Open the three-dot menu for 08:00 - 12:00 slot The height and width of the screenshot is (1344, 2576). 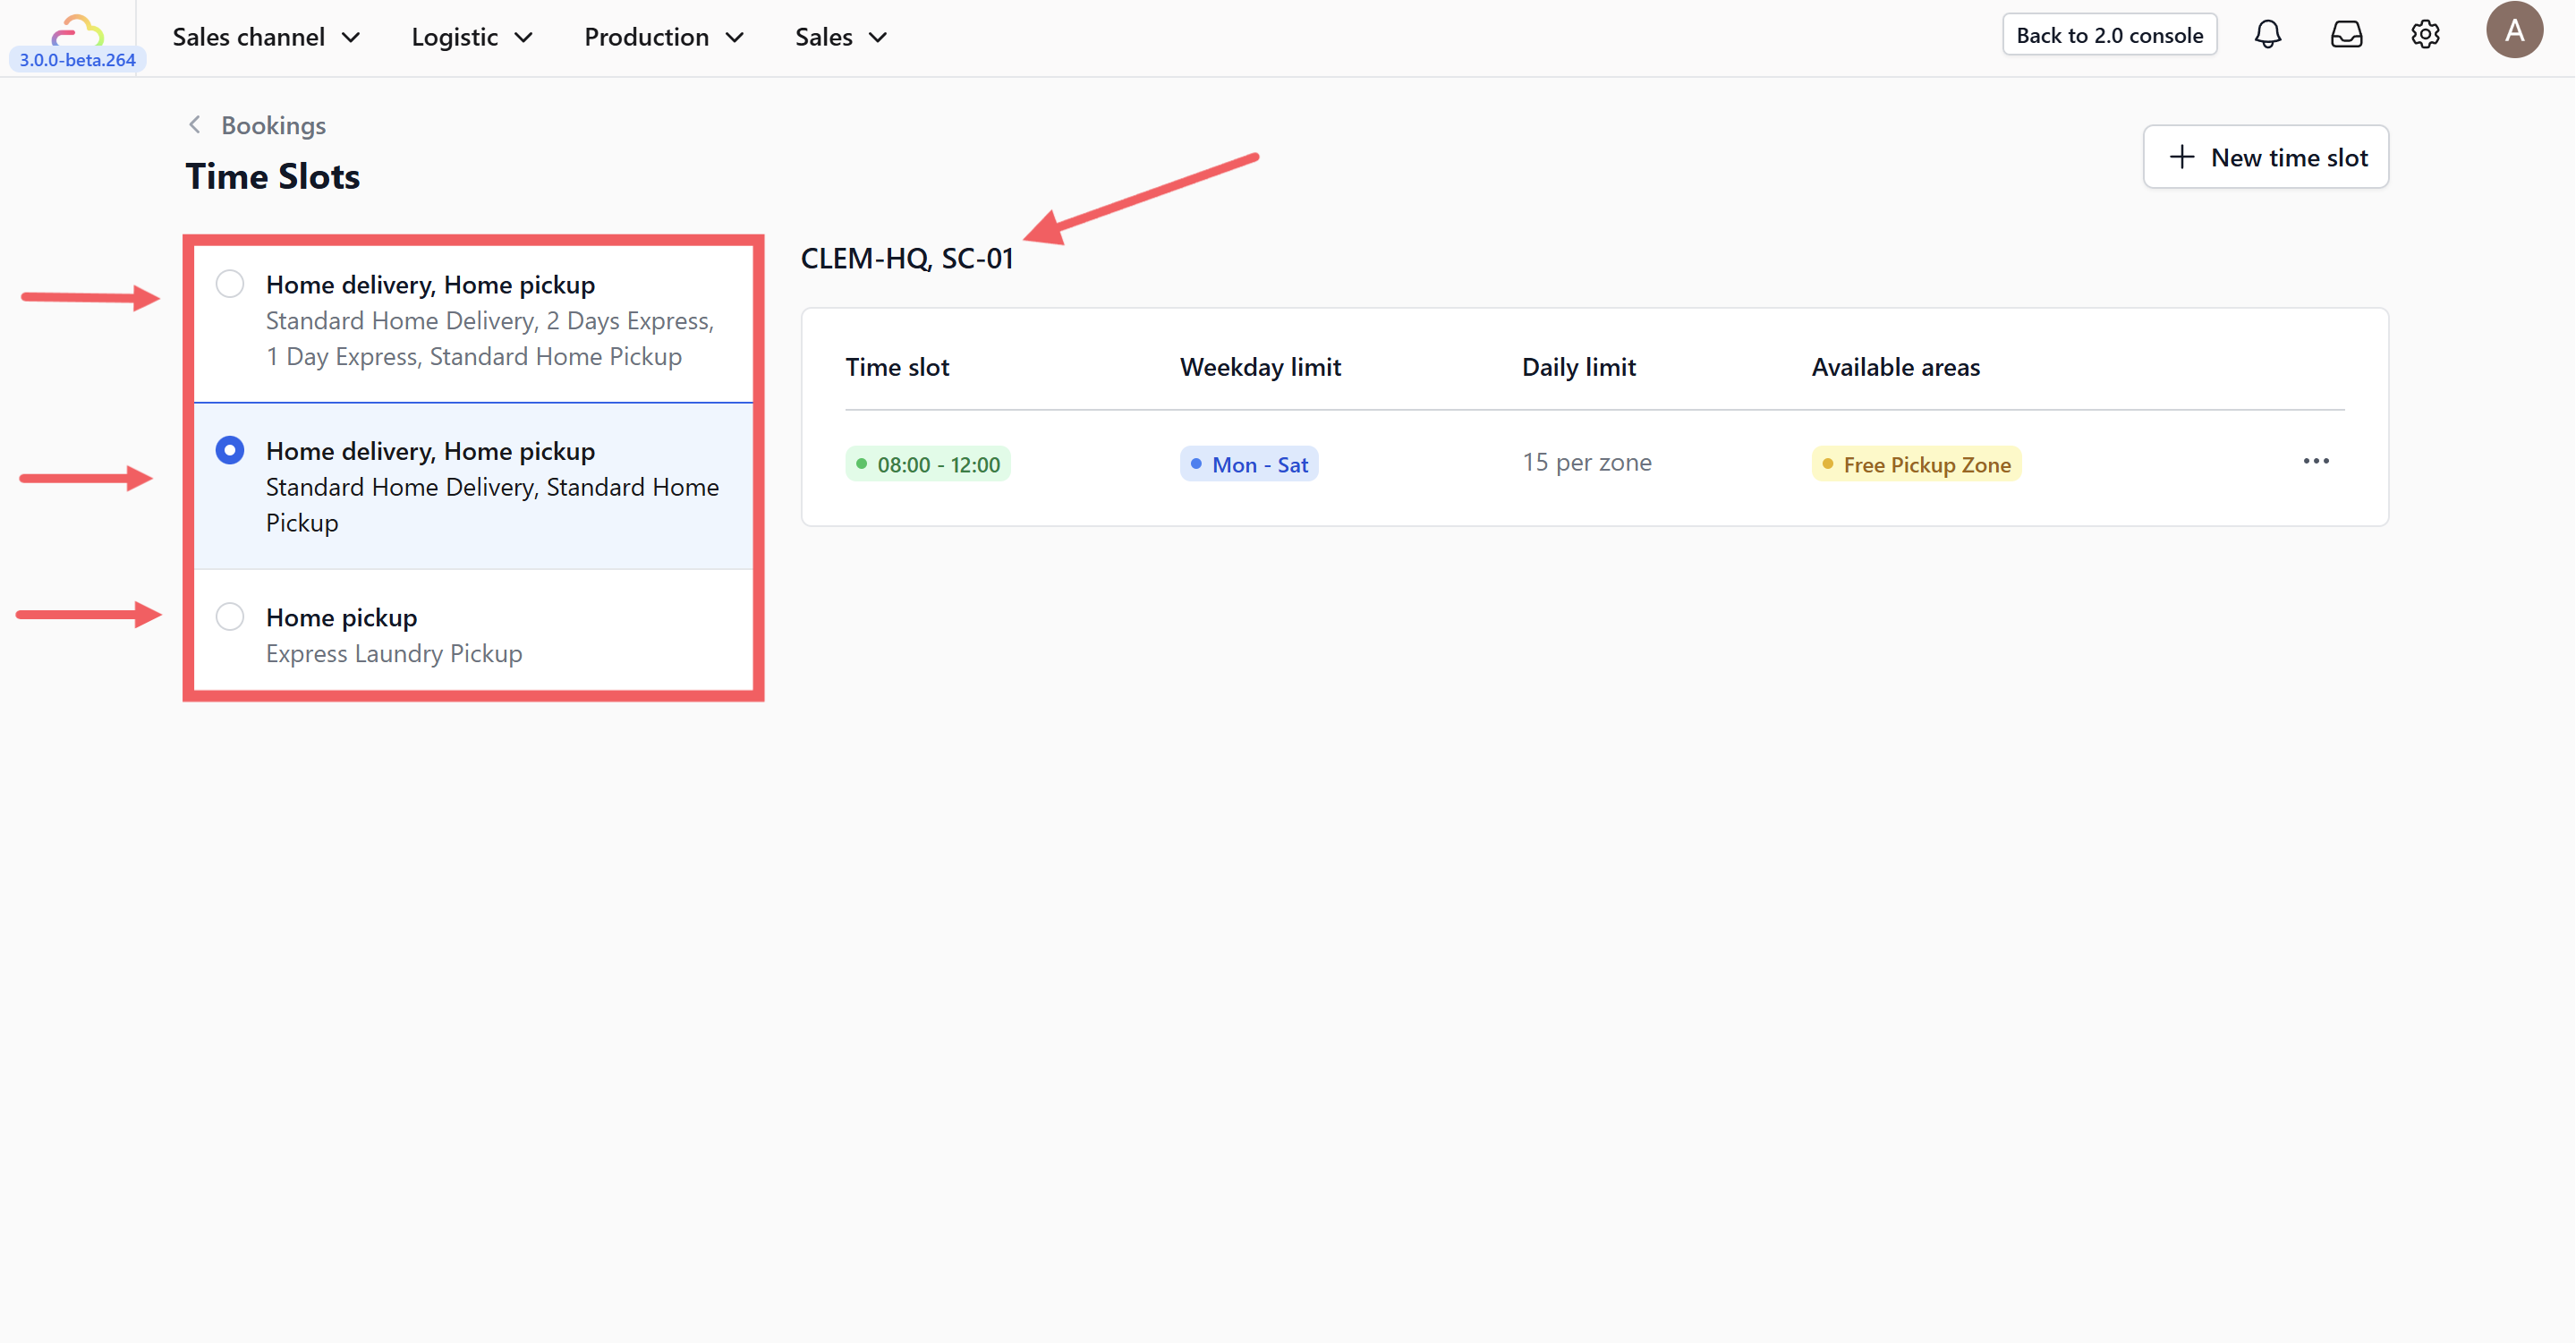pyautogui.click(x=2315, y=461)
